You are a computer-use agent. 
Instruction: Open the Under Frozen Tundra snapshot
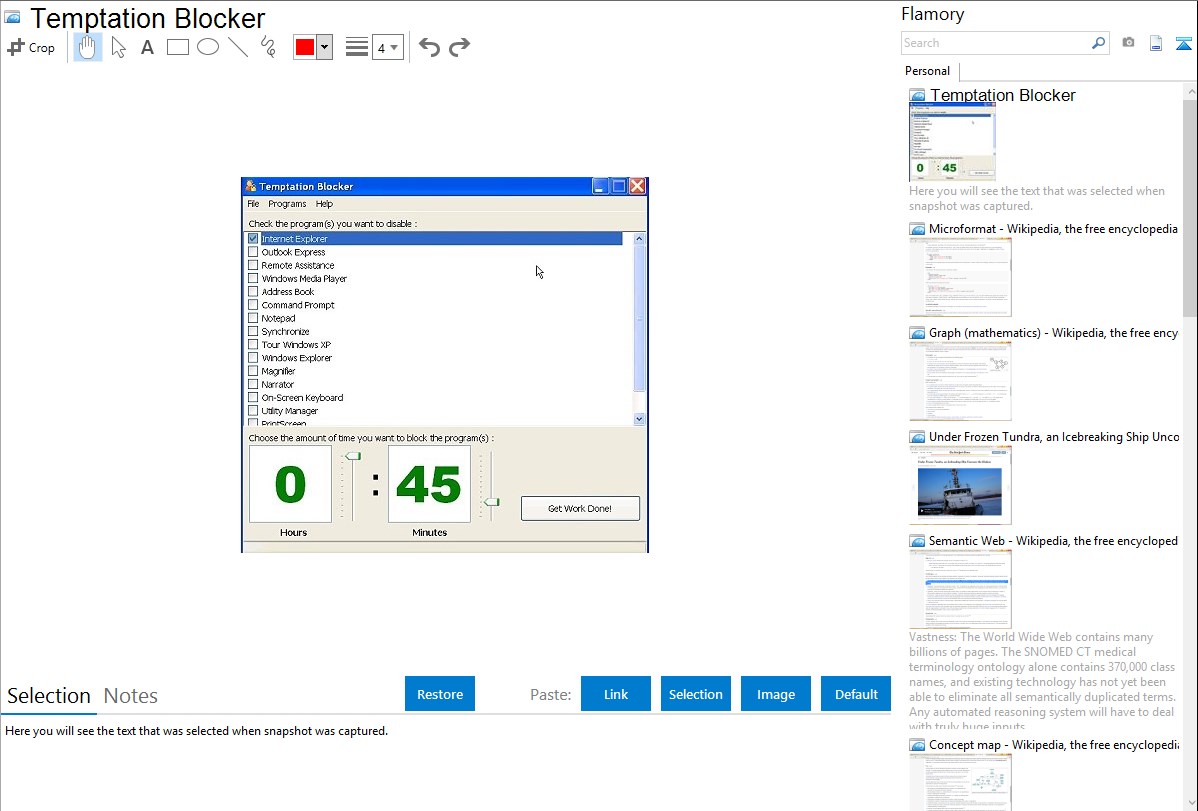click(x=960, y=485)
